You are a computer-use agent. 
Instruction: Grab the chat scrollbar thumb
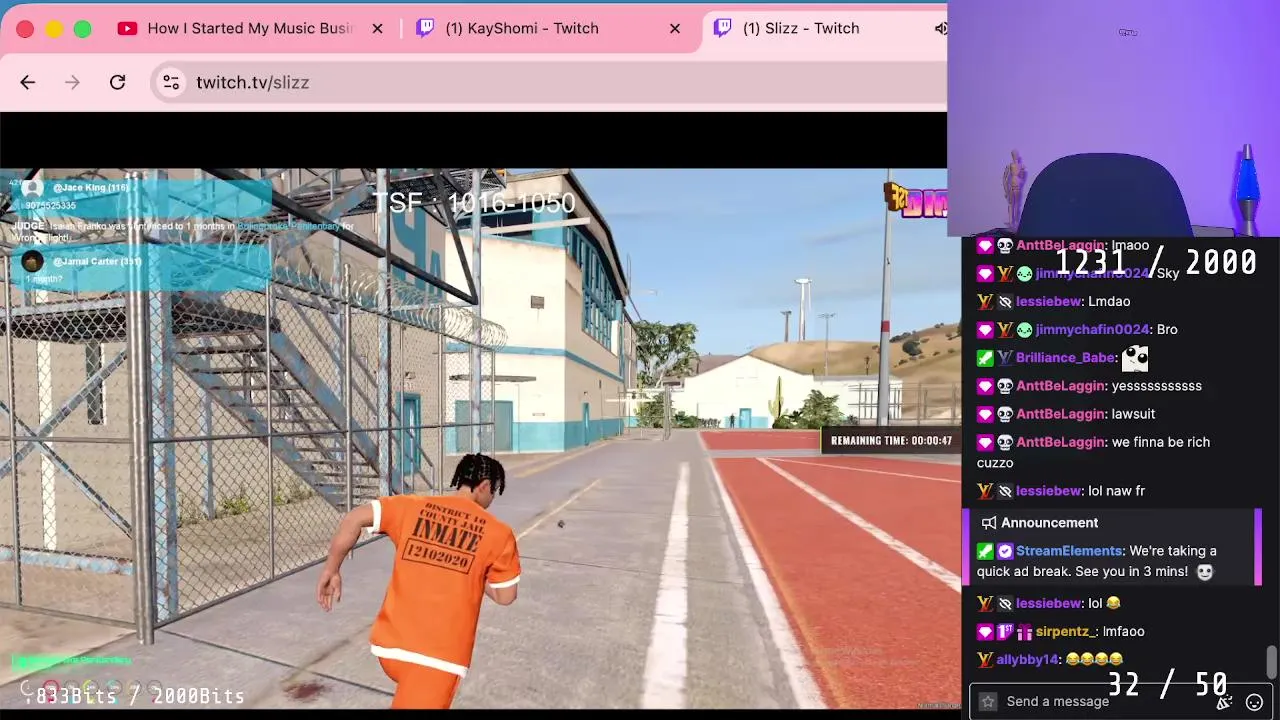(1271, 661)
